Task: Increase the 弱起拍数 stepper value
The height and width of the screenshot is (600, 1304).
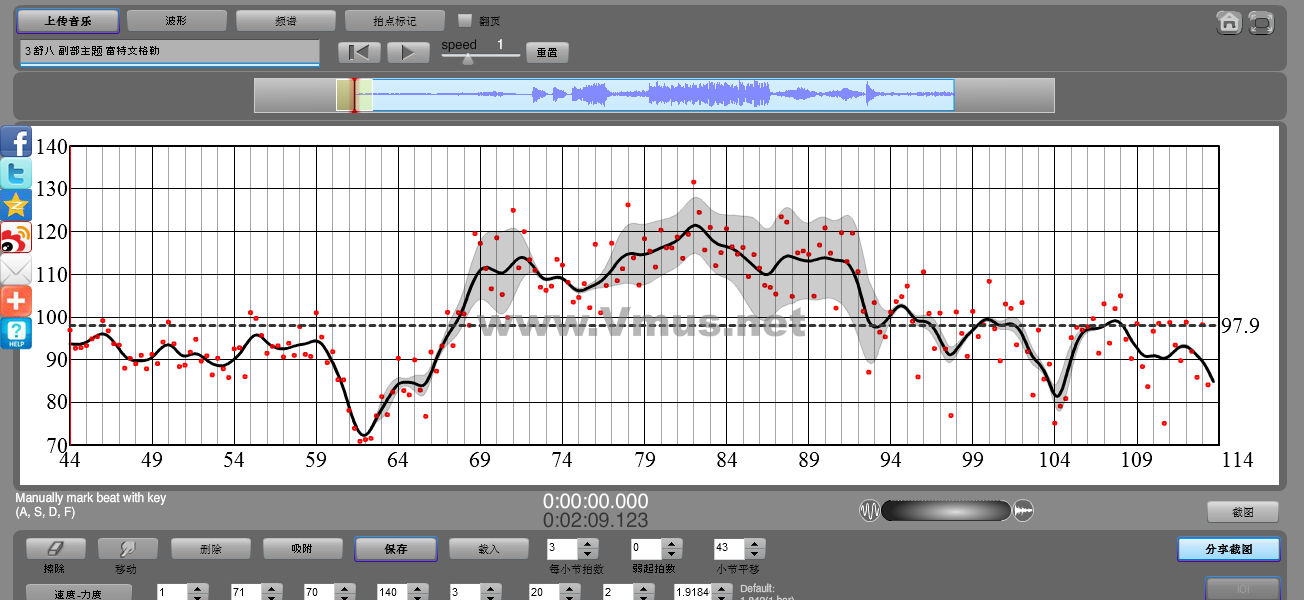Action: (672, 544)
